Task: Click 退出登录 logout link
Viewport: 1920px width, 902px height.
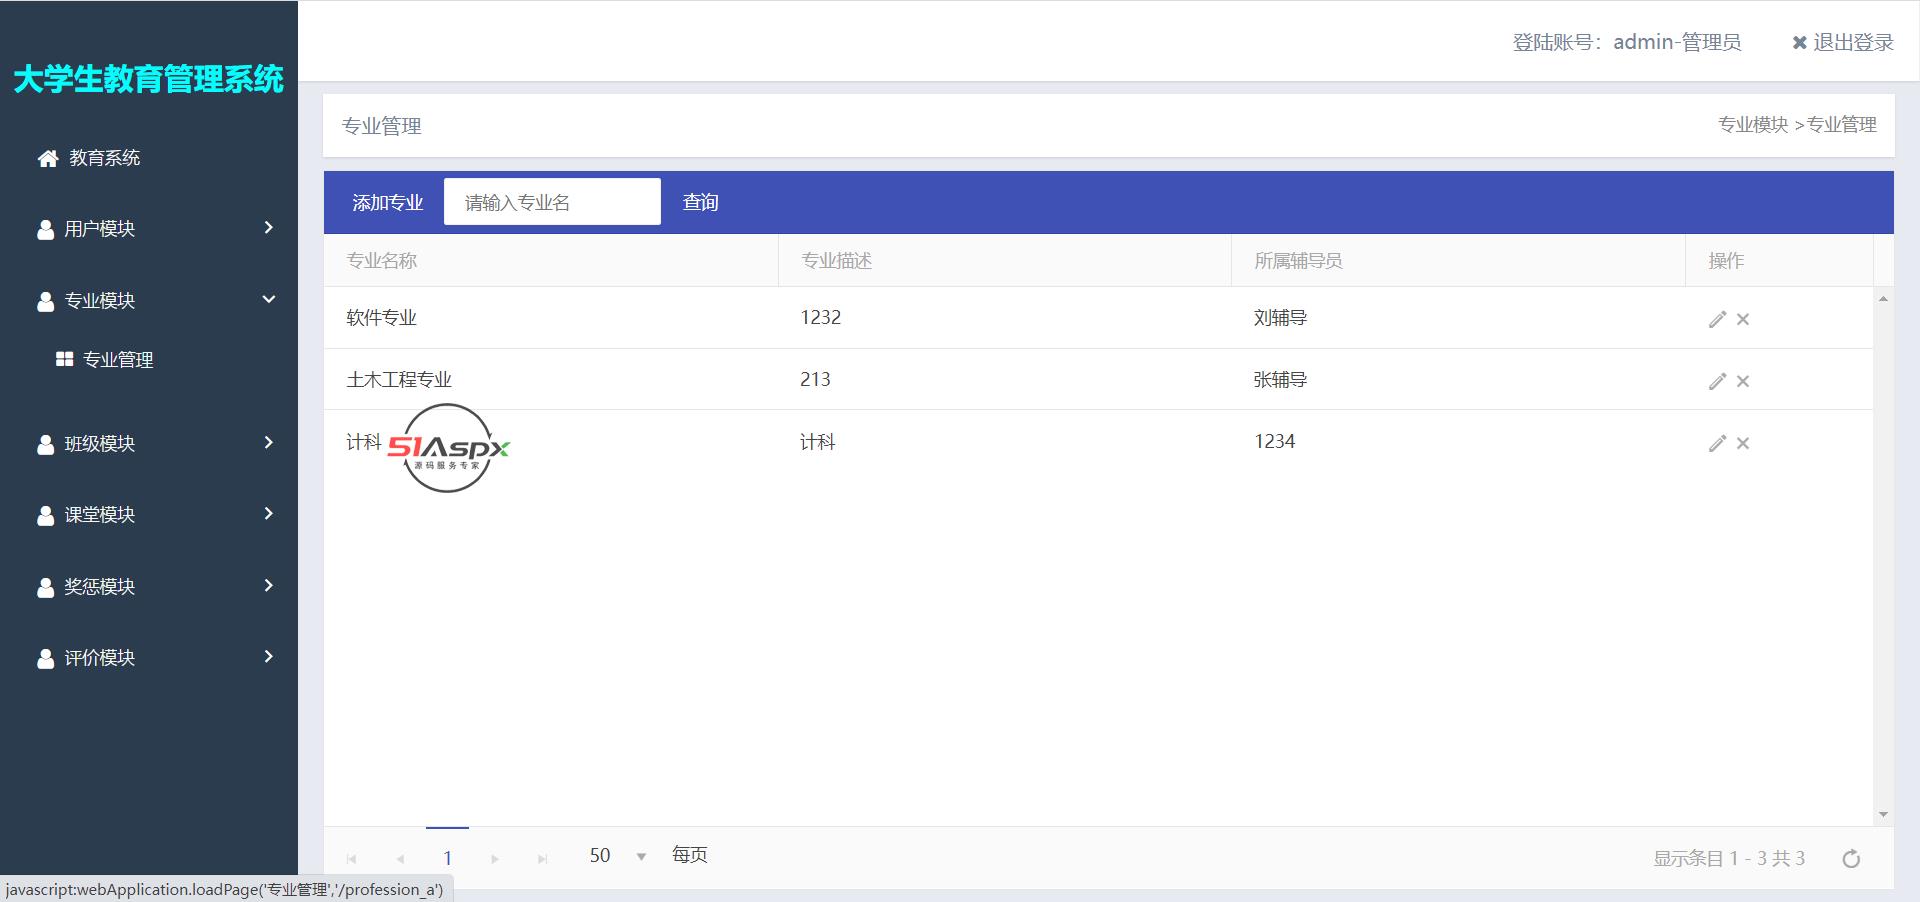Action: (1853, 42)
